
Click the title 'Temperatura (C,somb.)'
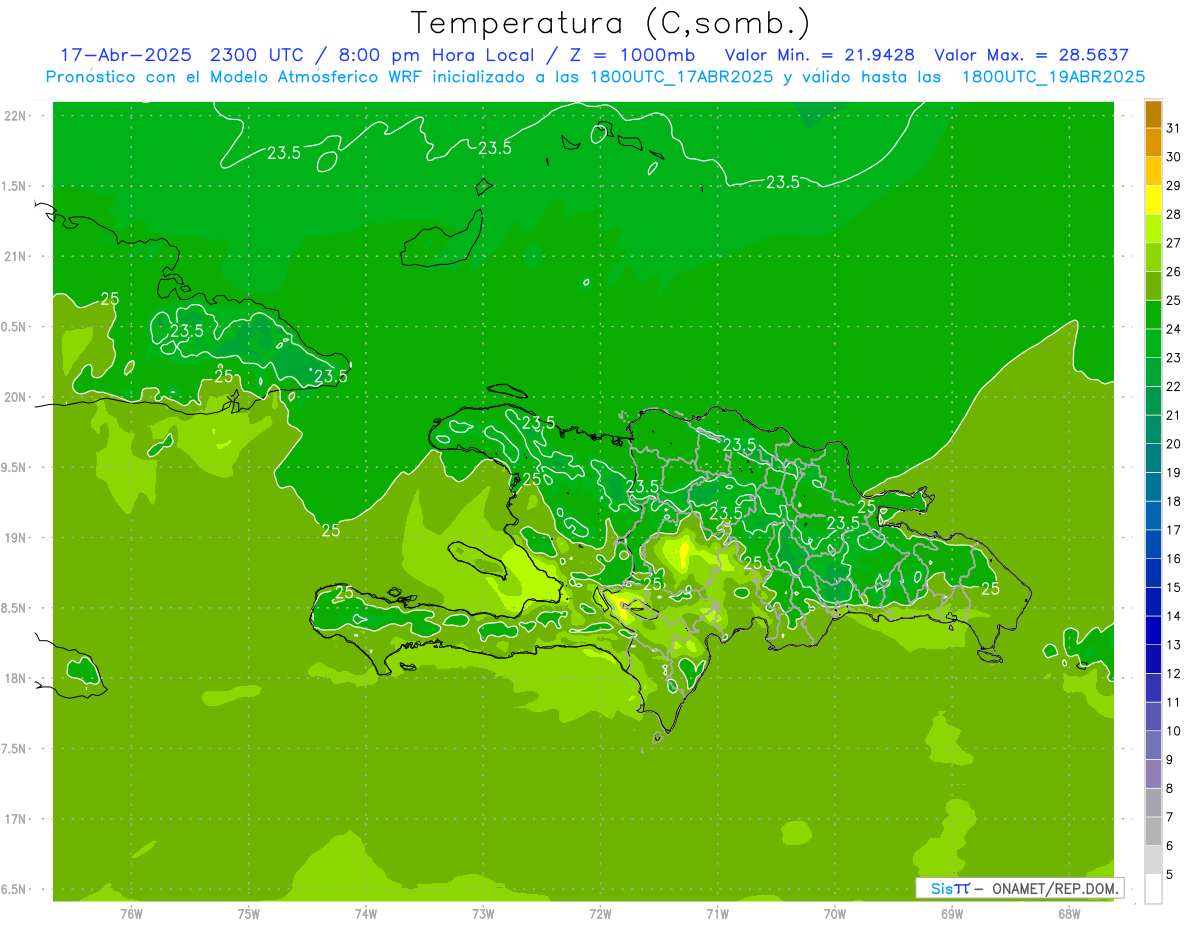pyautogui.click(x=610, y=23)
